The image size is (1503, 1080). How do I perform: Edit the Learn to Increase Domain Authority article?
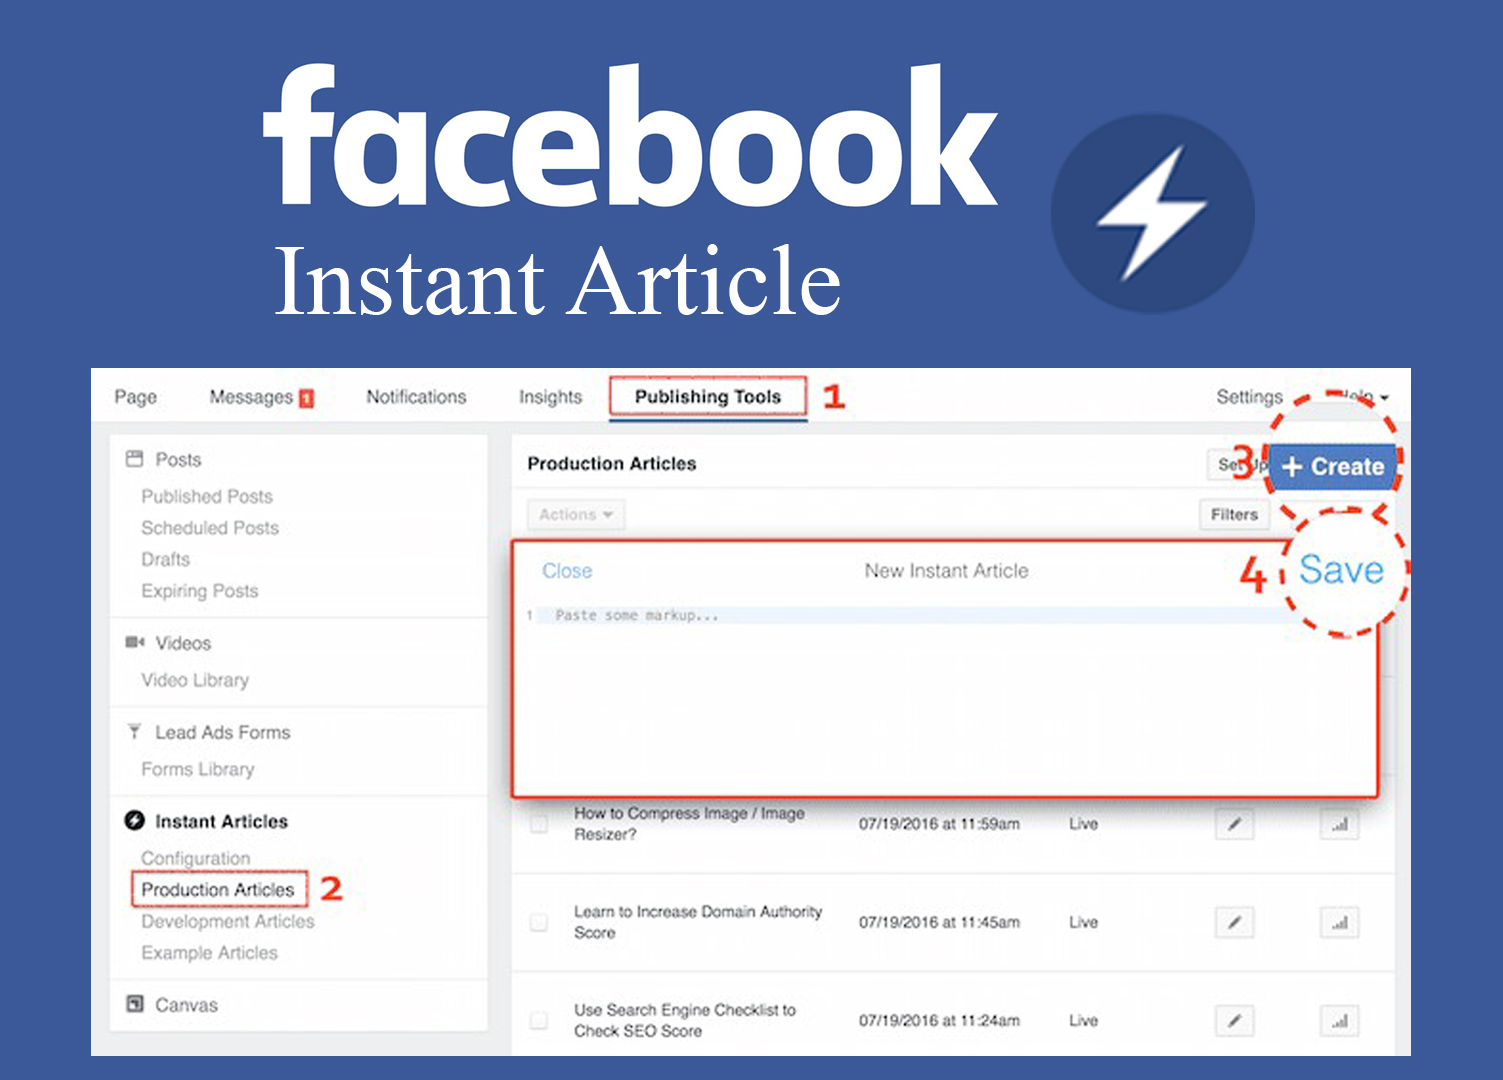1234,922
